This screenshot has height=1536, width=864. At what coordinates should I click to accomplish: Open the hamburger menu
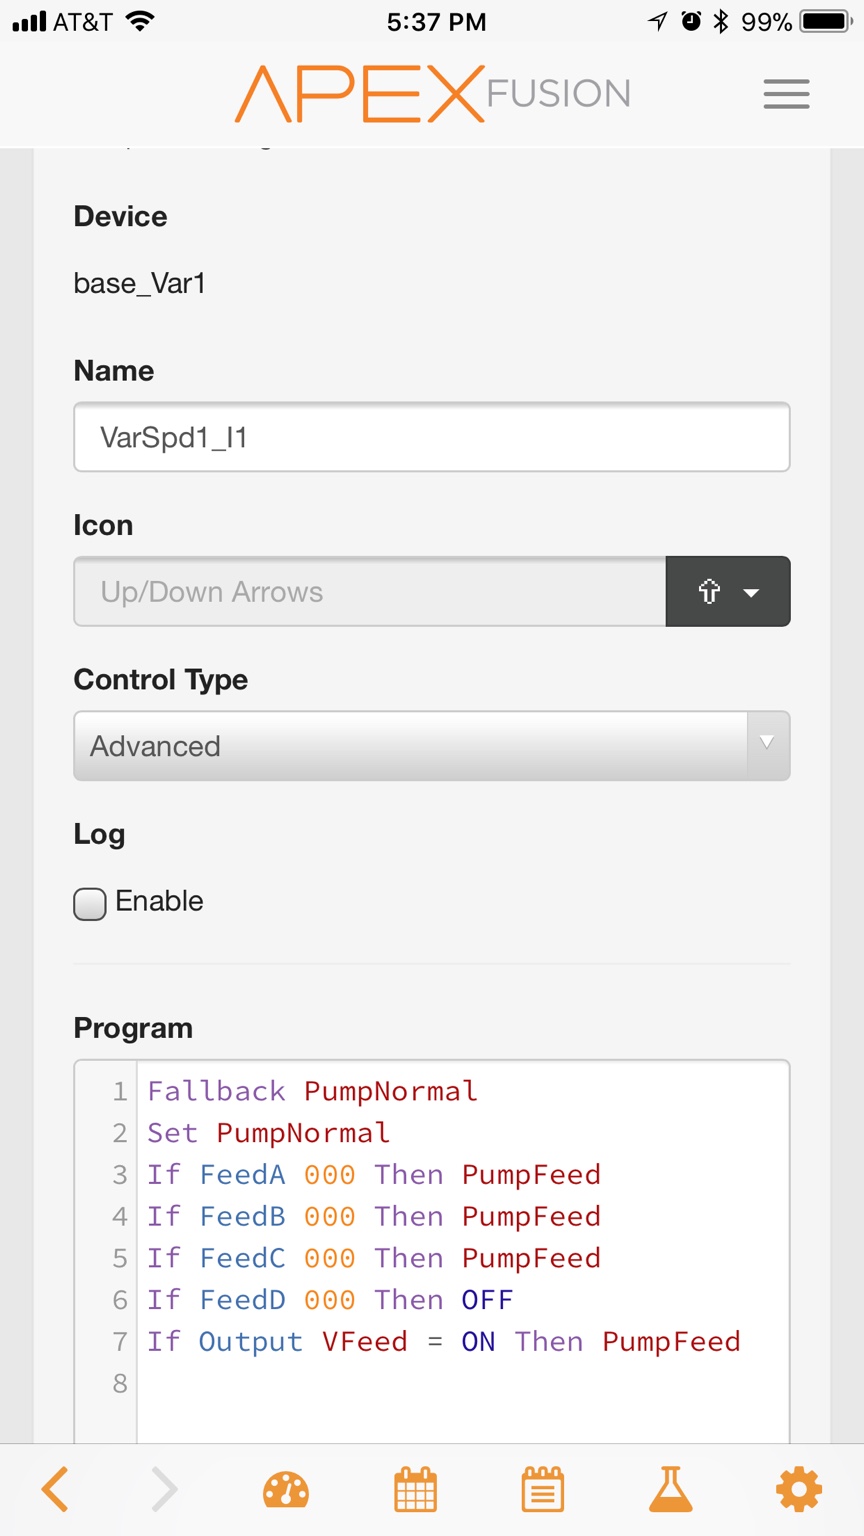click(x=786, y=94)
